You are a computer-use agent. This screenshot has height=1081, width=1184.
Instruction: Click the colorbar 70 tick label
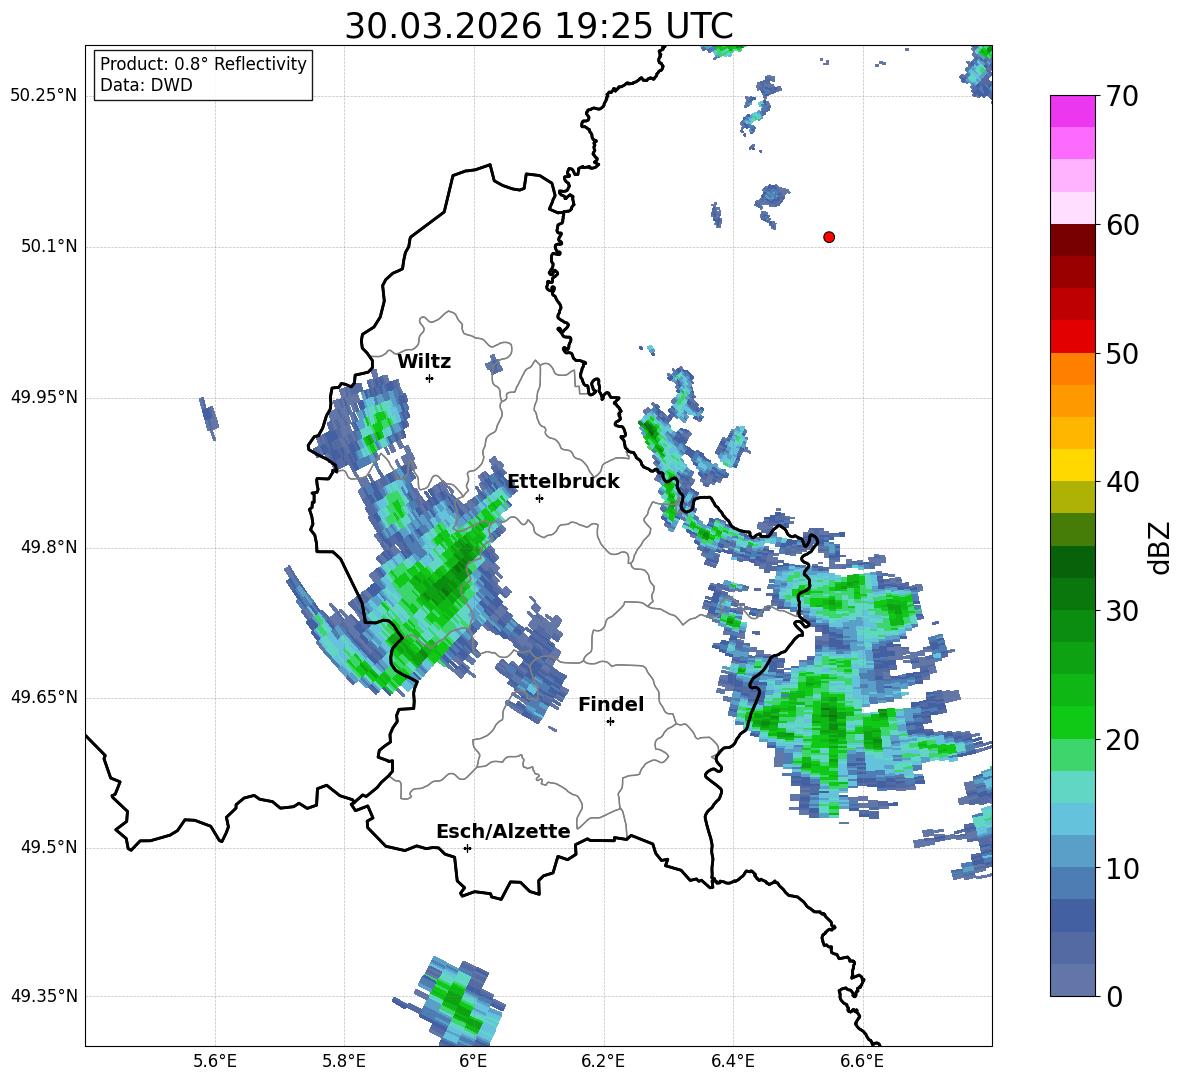pyautogui.click(x=1123, y=97)
